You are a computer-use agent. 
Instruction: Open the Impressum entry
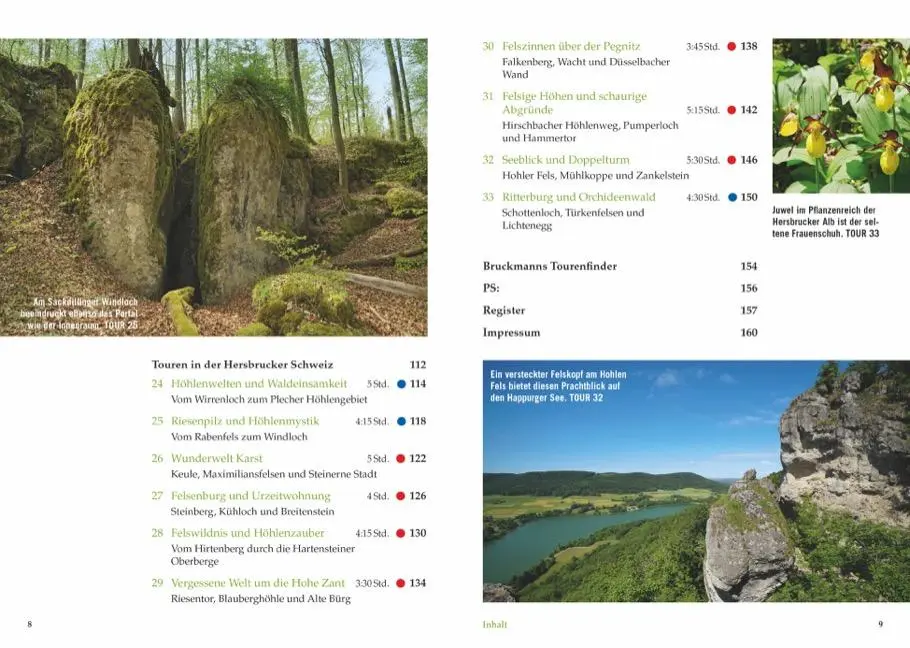click(511, 332)
